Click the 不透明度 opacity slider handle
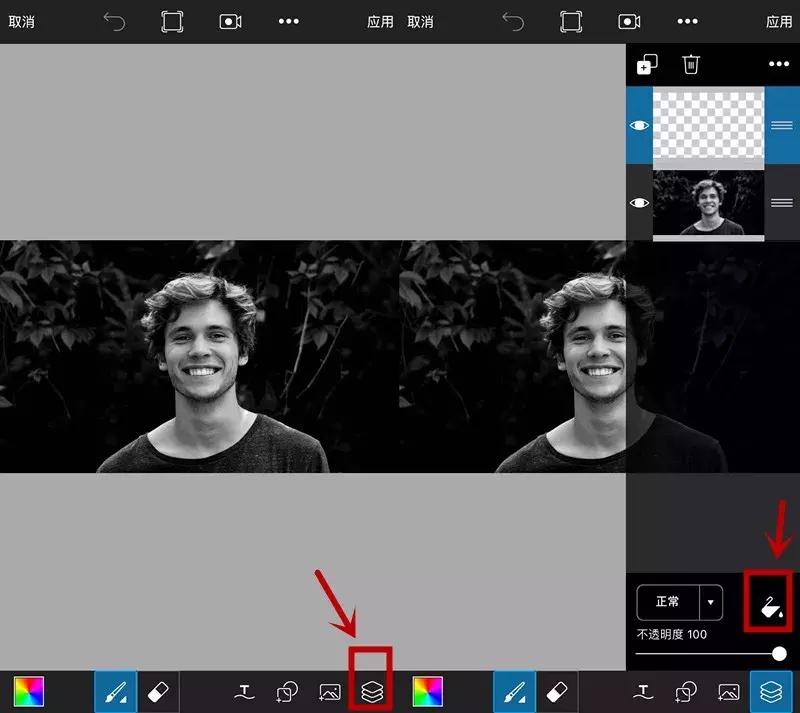This screenshot has width=800, height=713. [778, 653]
